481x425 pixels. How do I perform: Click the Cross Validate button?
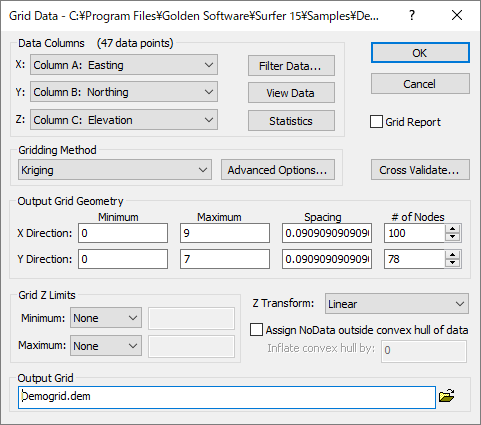pyautogui.click(x=420, y=170)
